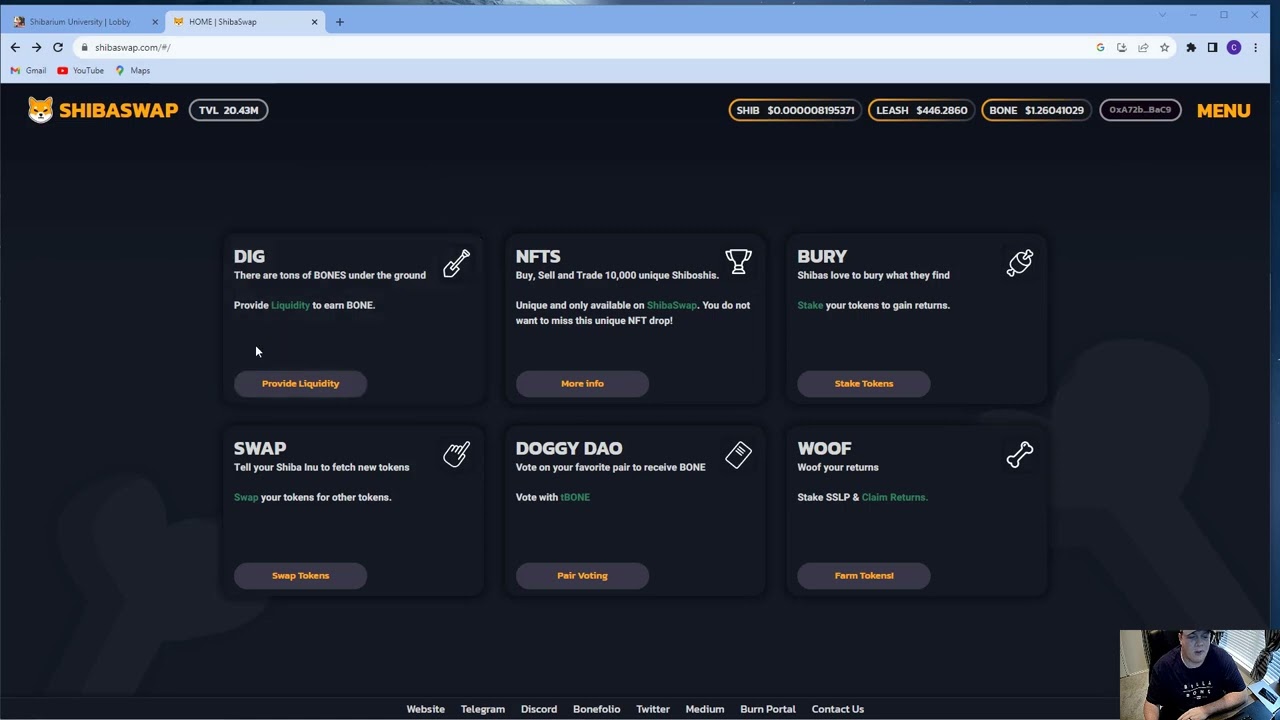The height and width of the screenshot is (720, 1280).
Task: Click the Farm Tokens! button
Action: 864,575
